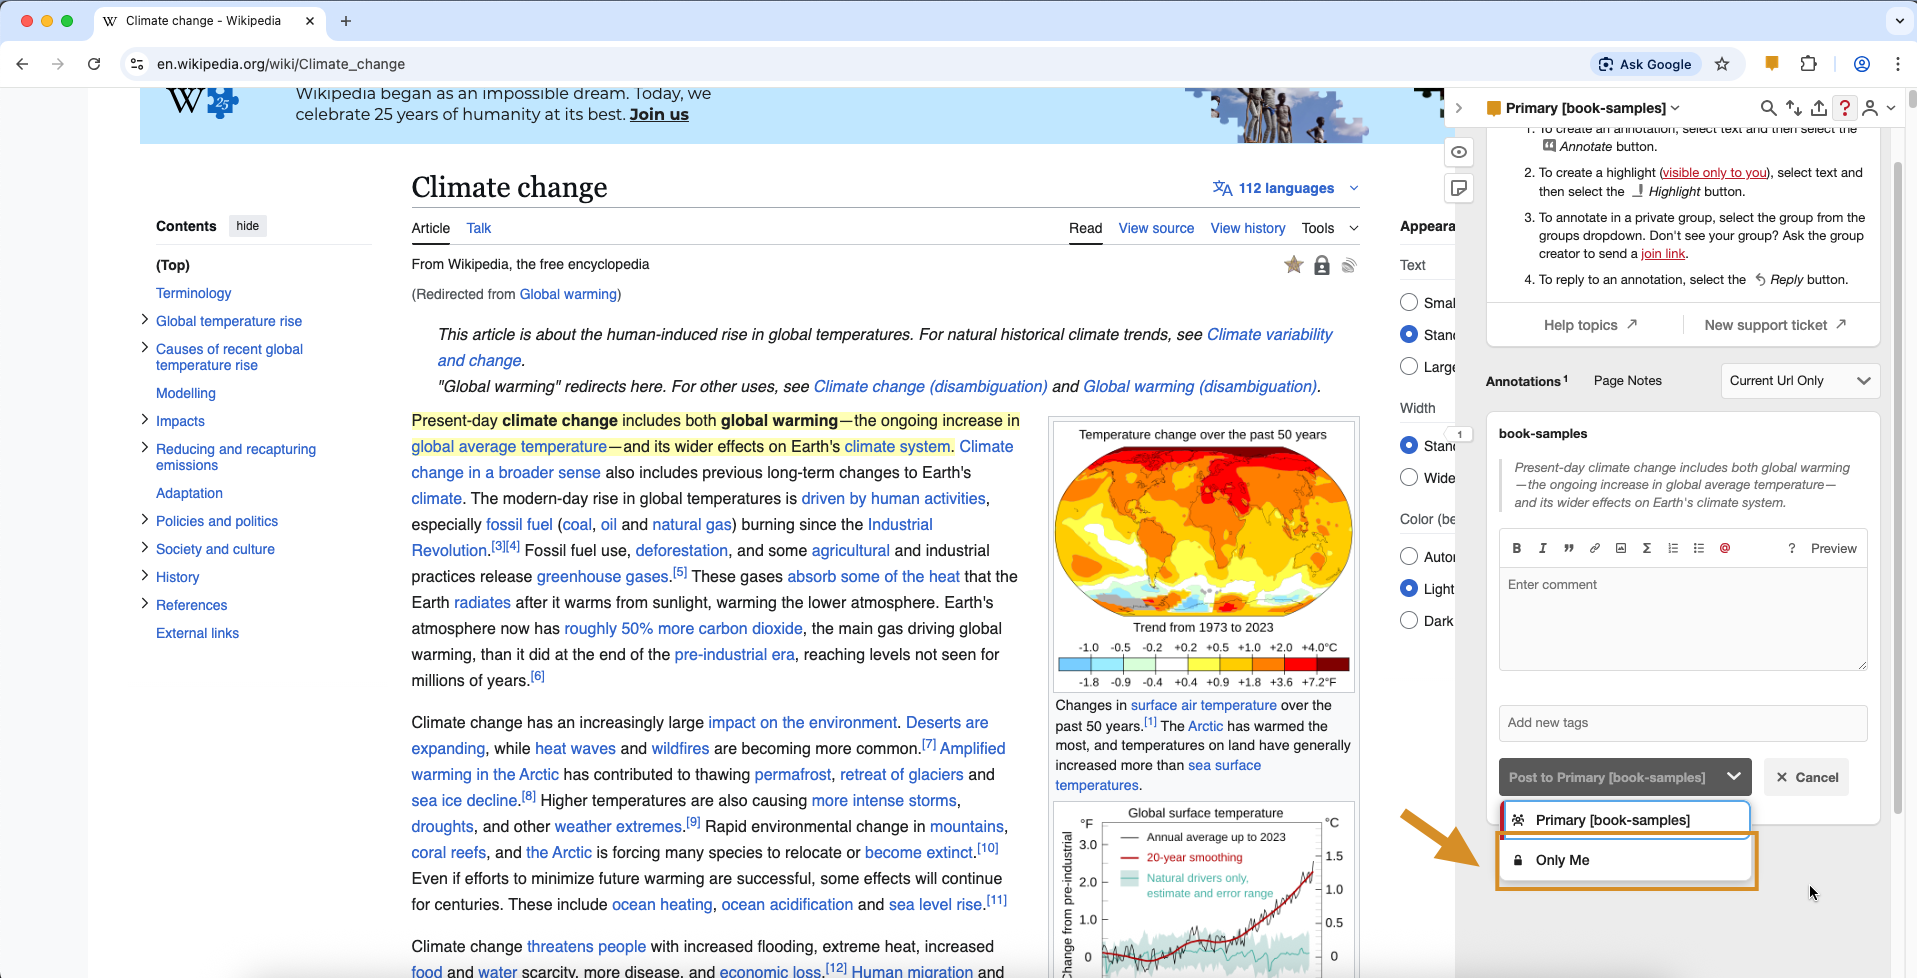Switch to the Page Notes tab
This screenshot has height=978, width=1917.
click(1627, 381)
